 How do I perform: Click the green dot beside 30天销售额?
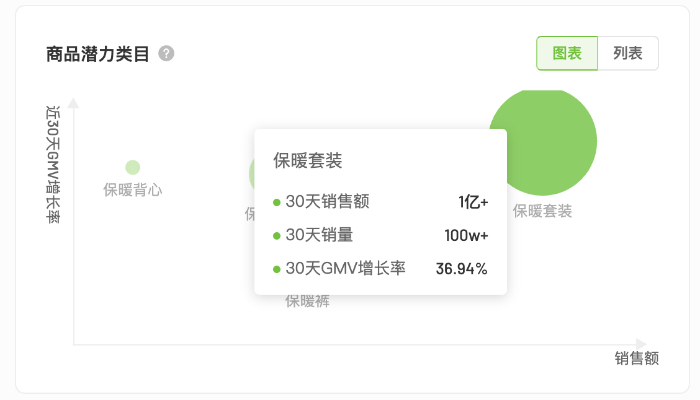277,203
